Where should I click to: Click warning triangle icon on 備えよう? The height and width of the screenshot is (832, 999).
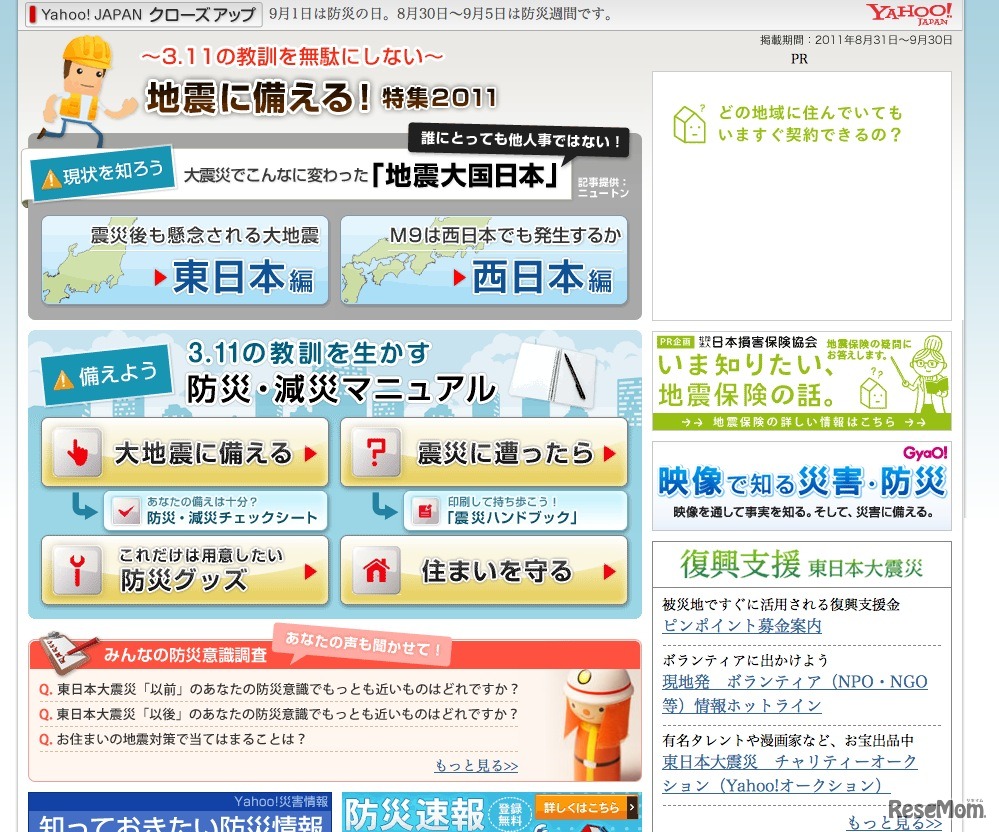pos(64,380)
